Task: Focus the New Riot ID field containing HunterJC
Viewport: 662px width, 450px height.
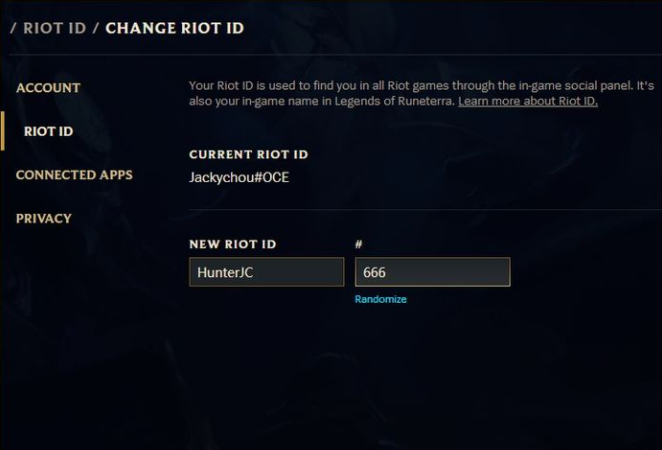Action: click(x=267, y=272)
